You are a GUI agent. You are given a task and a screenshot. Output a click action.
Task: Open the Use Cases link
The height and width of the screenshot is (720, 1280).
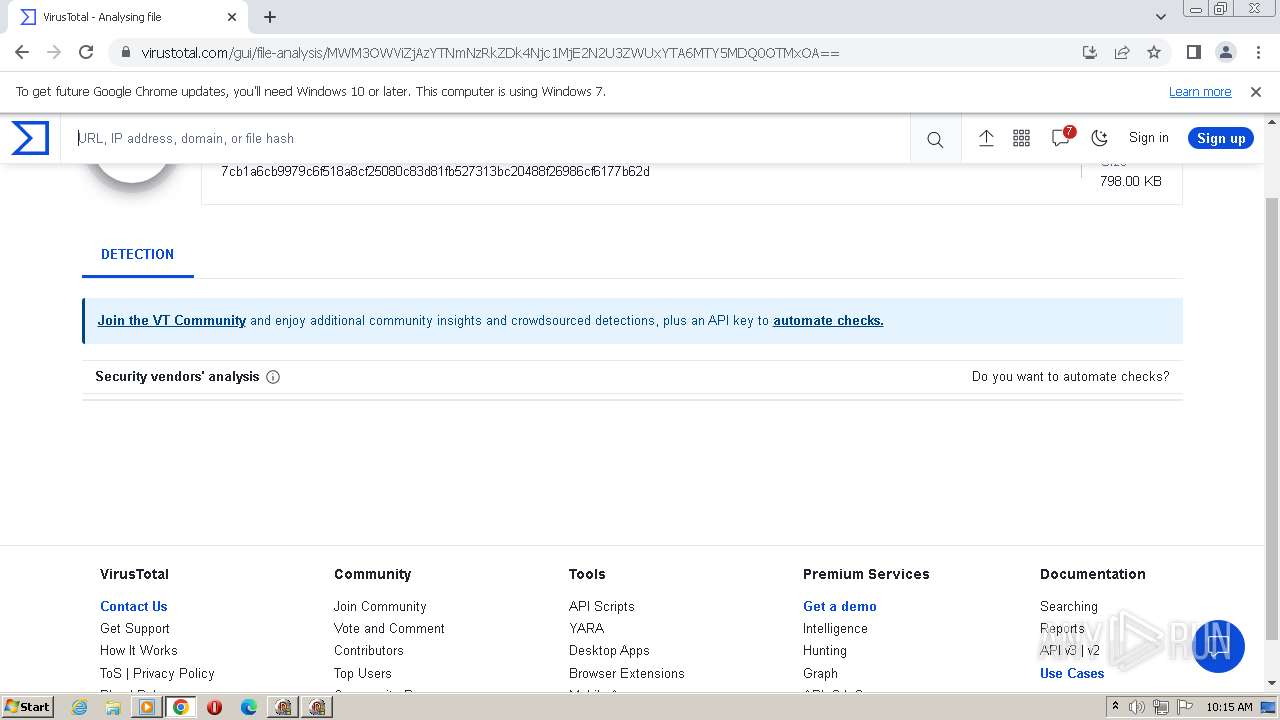1072,673
